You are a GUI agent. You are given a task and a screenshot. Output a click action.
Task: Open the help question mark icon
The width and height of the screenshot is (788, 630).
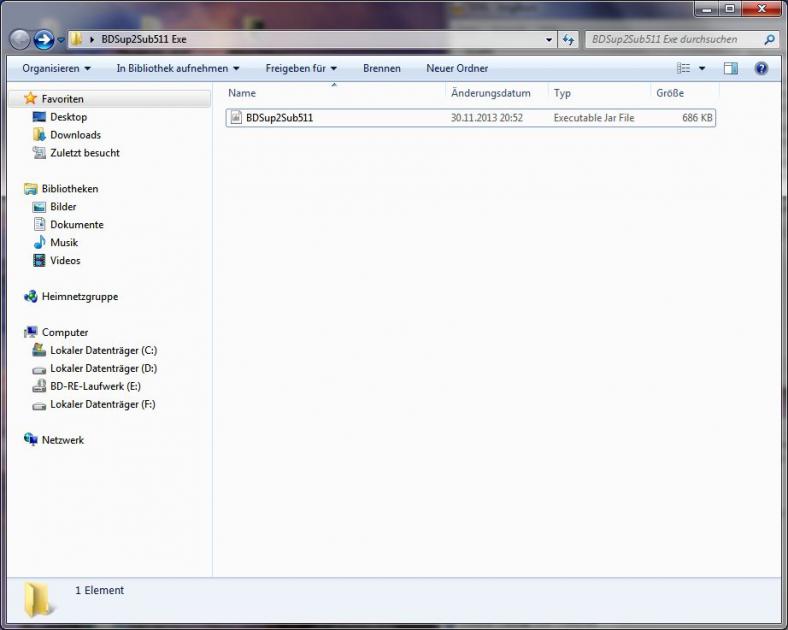[761, 68]
